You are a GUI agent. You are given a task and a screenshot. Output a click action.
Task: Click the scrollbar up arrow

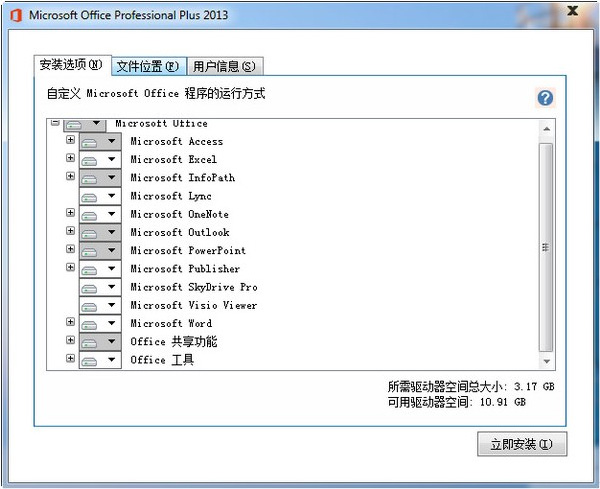tap(546, 129)
